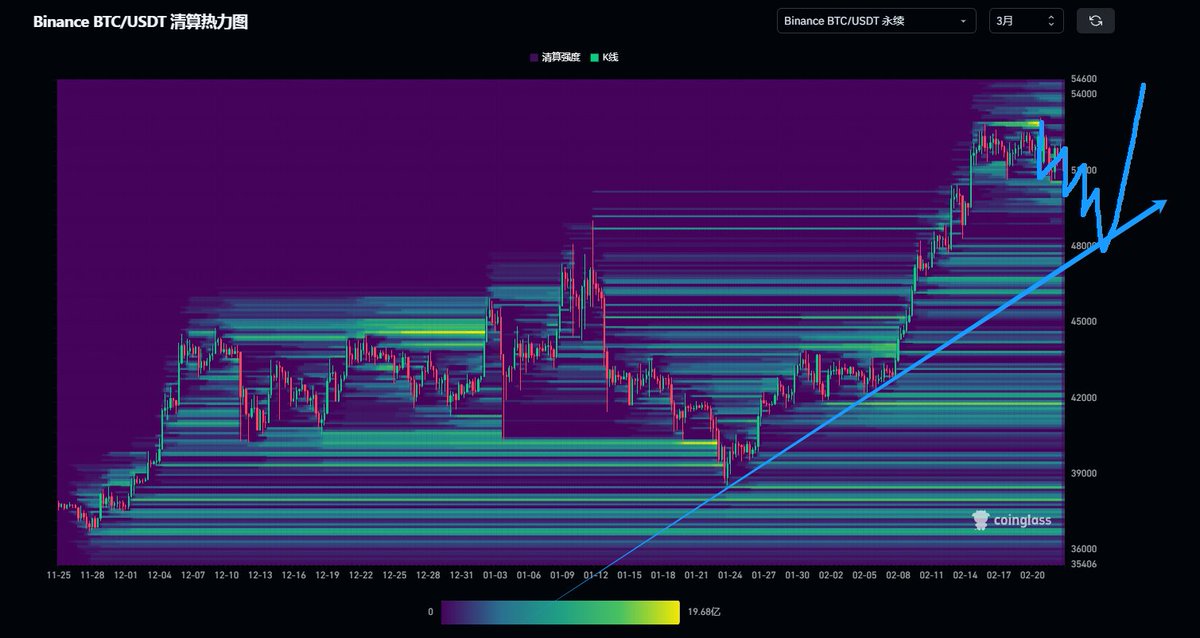Click the 39000 price axis label
This screenshot has height=638, width=1200.
pyautogui.click(x=1084, y=473)
